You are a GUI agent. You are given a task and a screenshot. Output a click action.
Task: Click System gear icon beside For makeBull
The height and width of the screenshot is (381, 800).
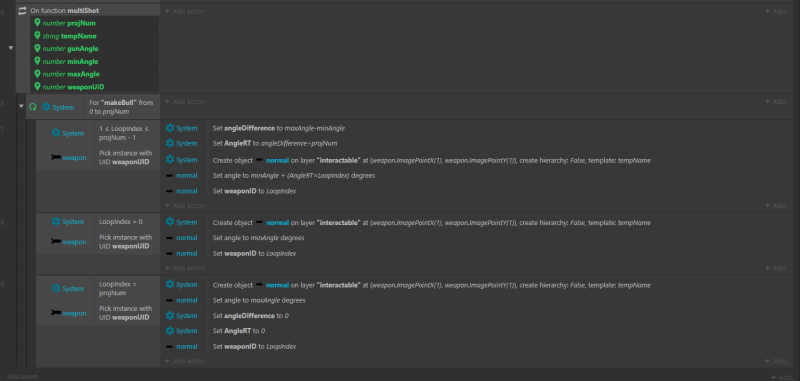click(x=46, y=107)
